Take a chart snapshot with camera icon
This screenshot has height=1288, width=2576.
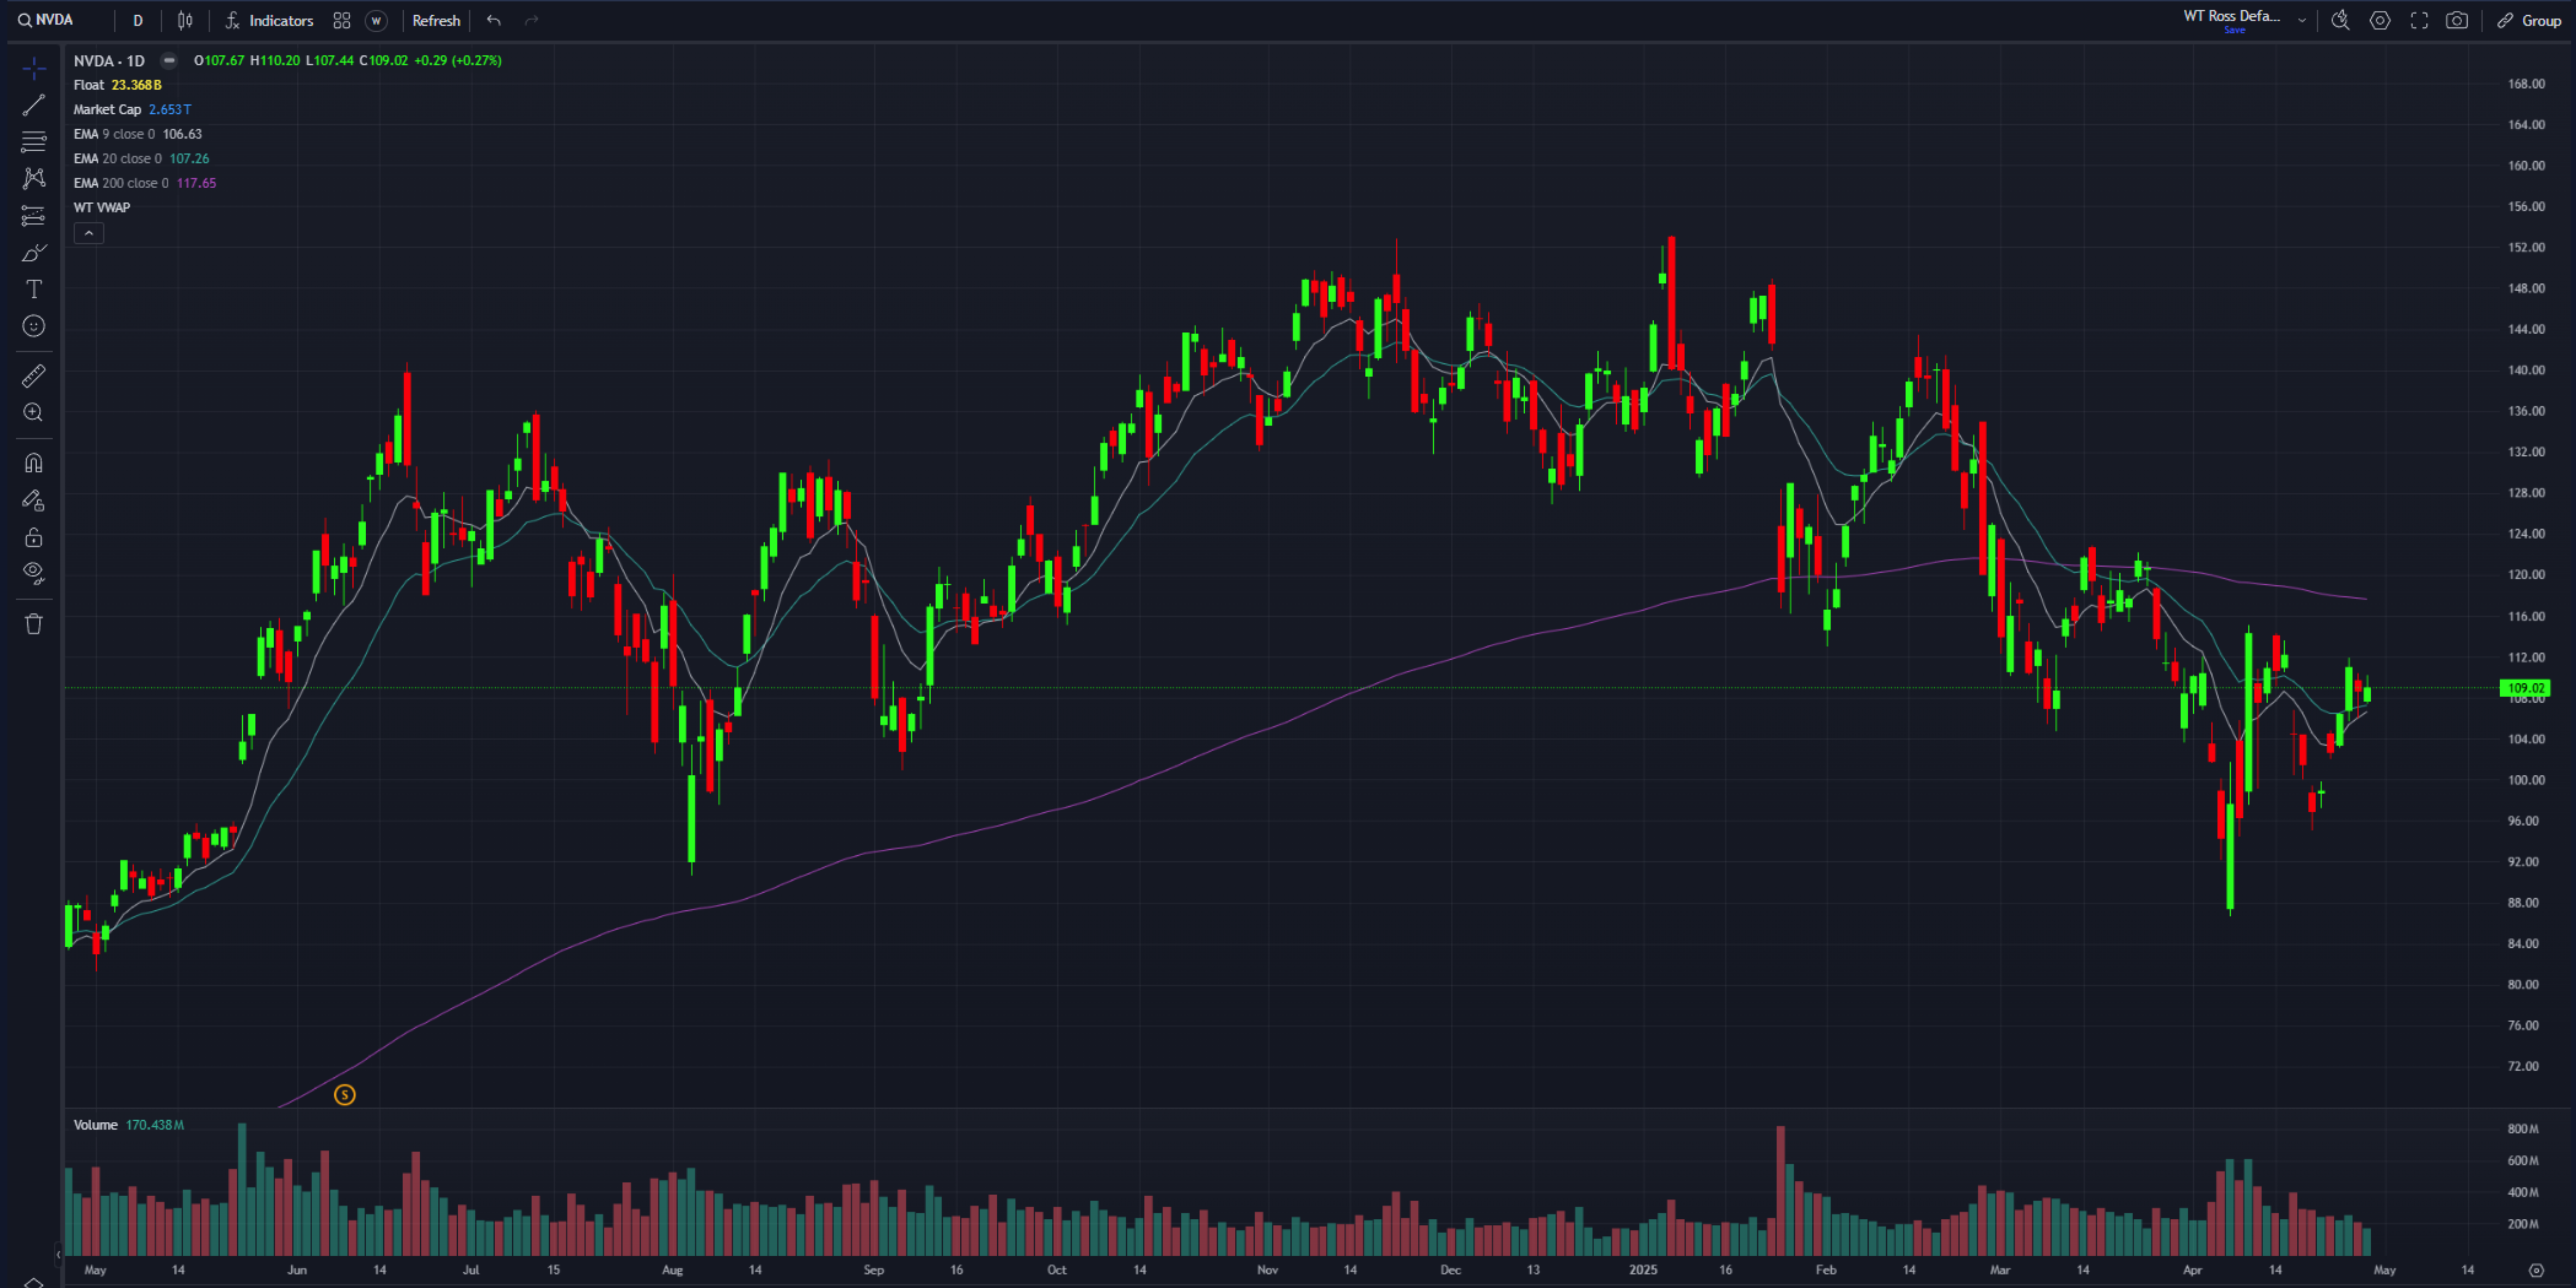tap(2457, 20)
